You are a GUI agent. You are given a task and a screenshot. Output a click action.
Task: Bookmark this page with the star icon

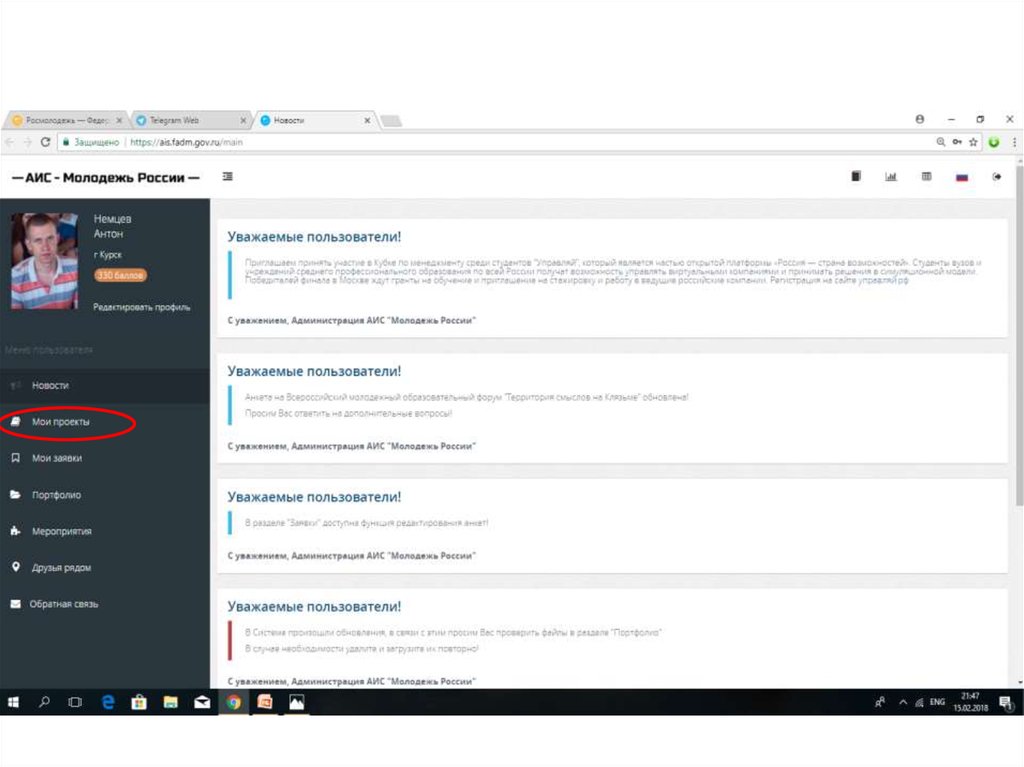[x=973, y=142]
